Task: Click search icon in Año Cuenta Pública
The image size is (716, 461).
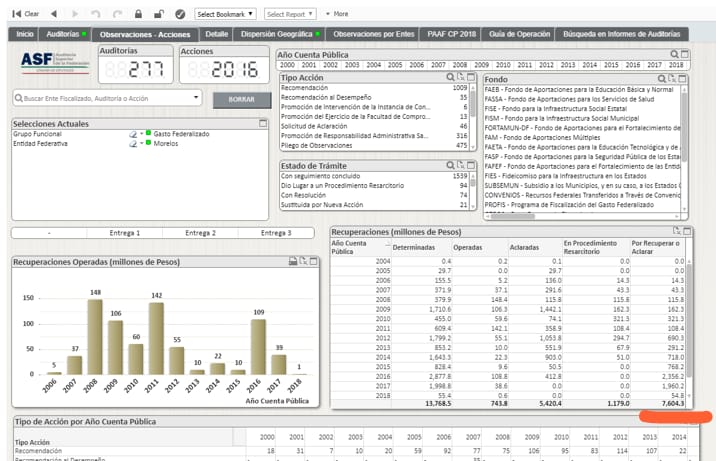Action: 675,54
